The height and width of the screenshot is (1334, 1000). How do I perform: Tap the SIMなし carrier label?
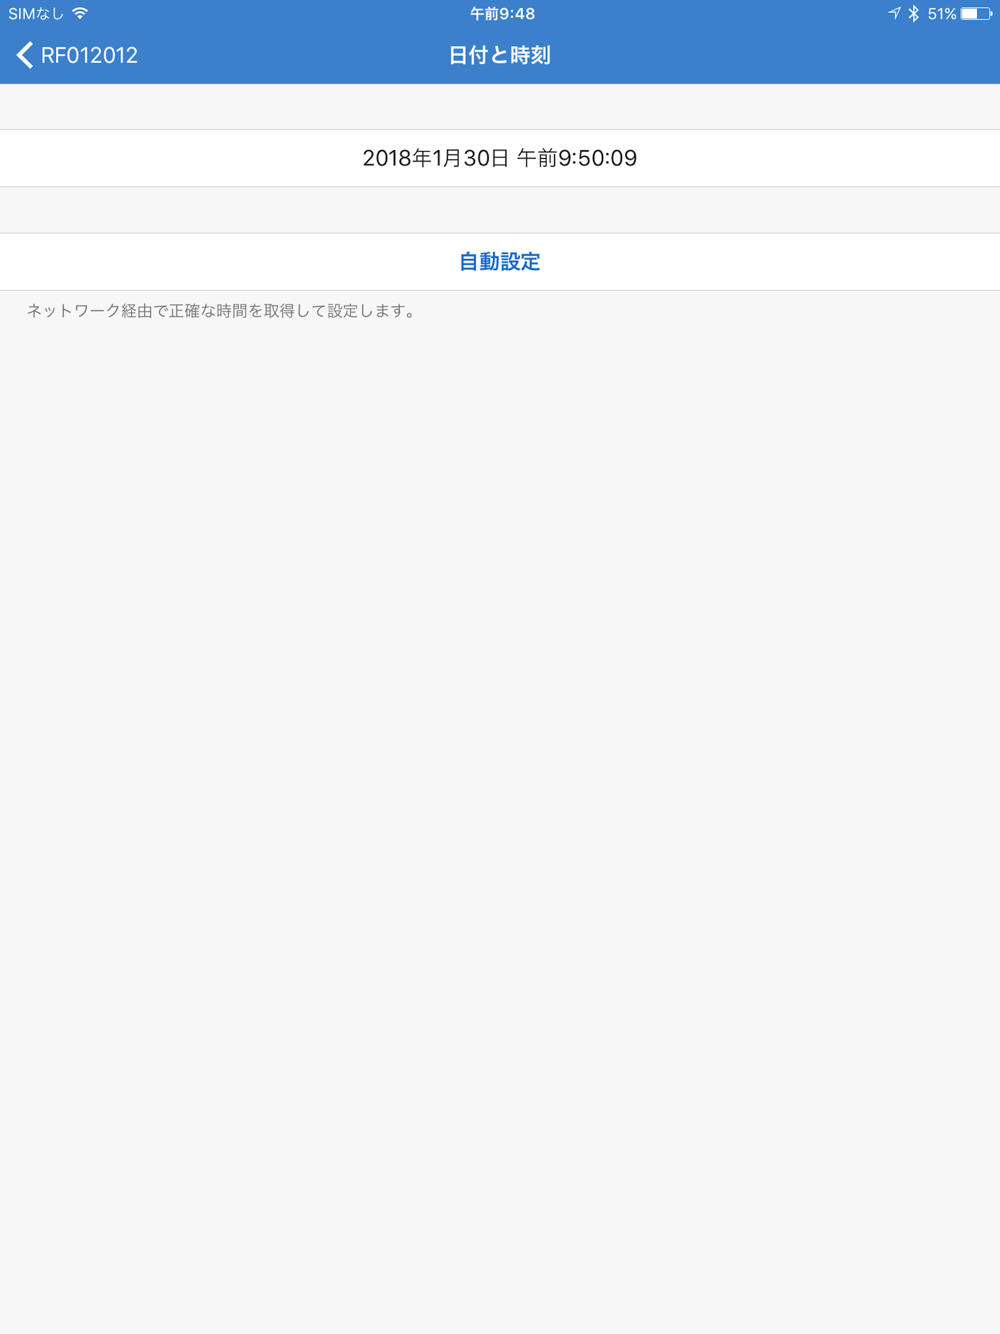pyautogui.click(x=36, y=14)
